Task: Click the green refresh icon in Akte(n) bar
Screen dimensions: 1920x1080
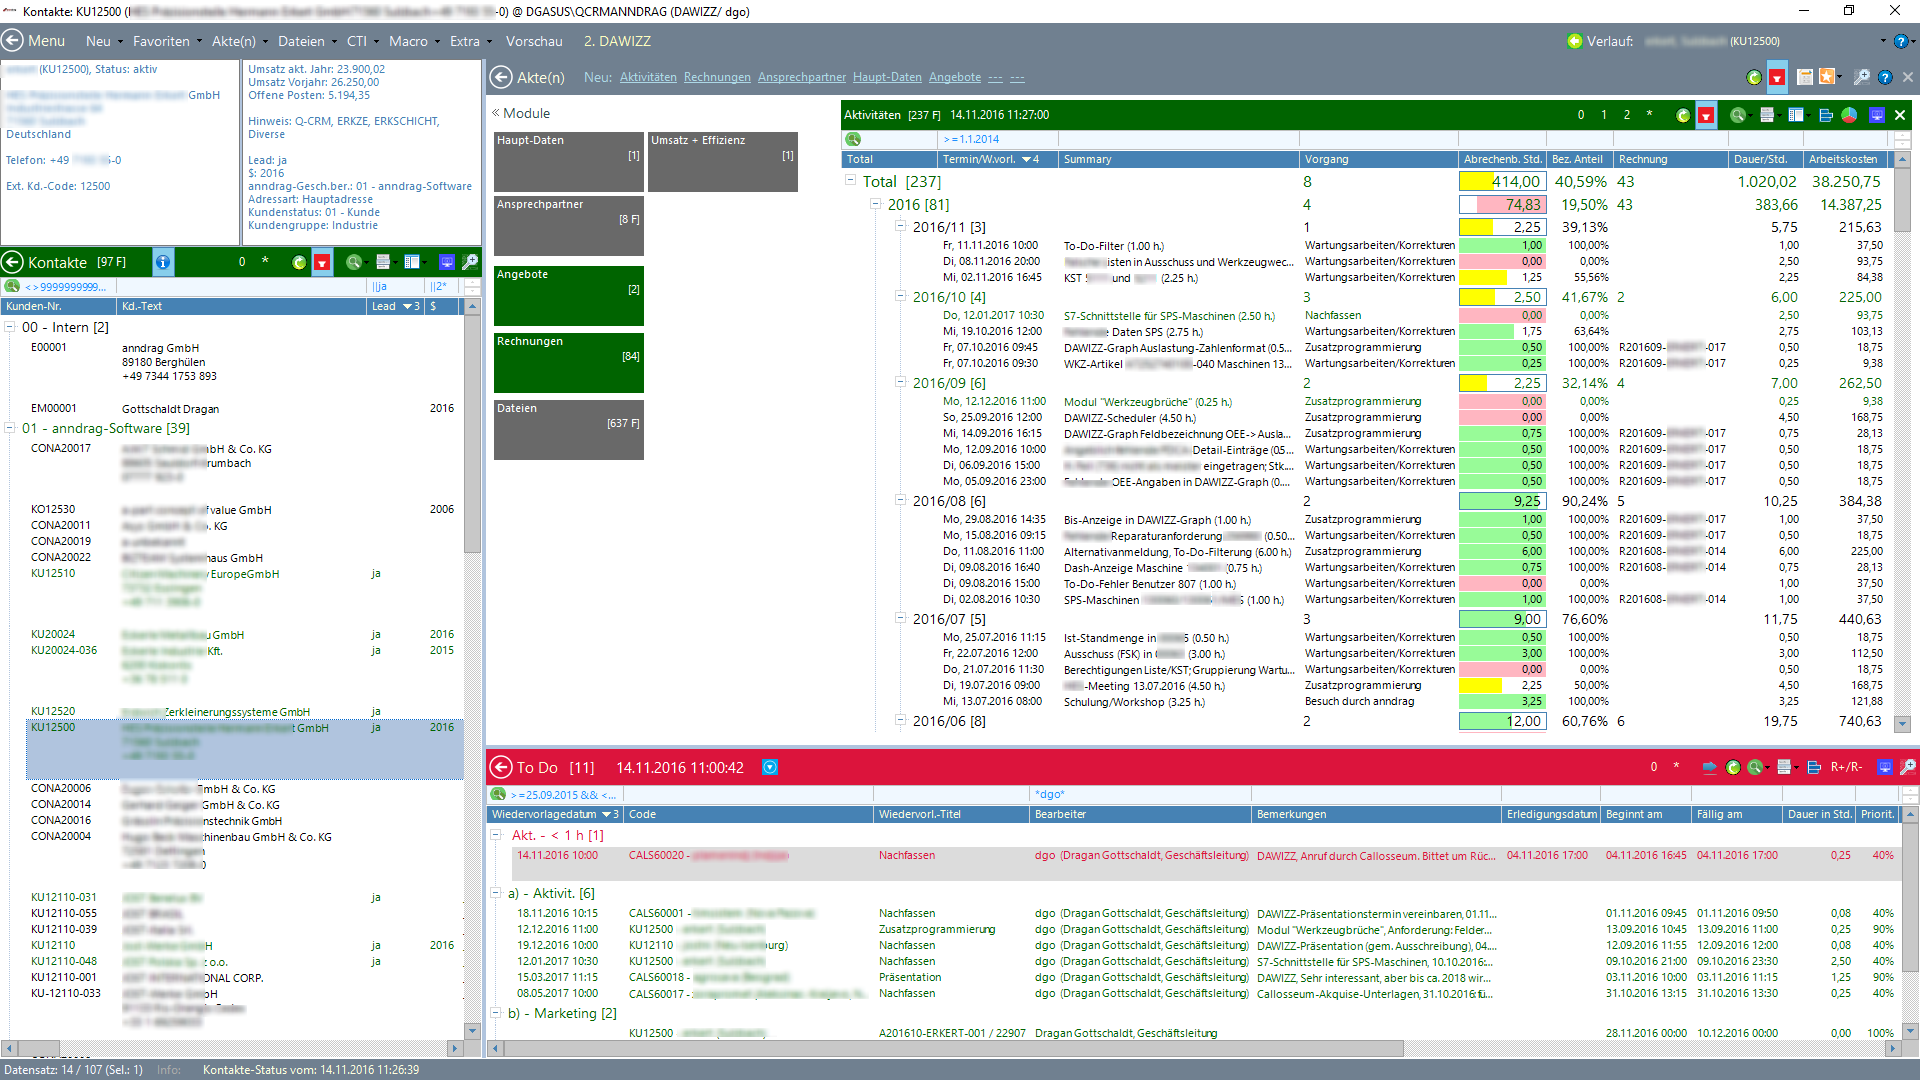Action: (1754, 77)
